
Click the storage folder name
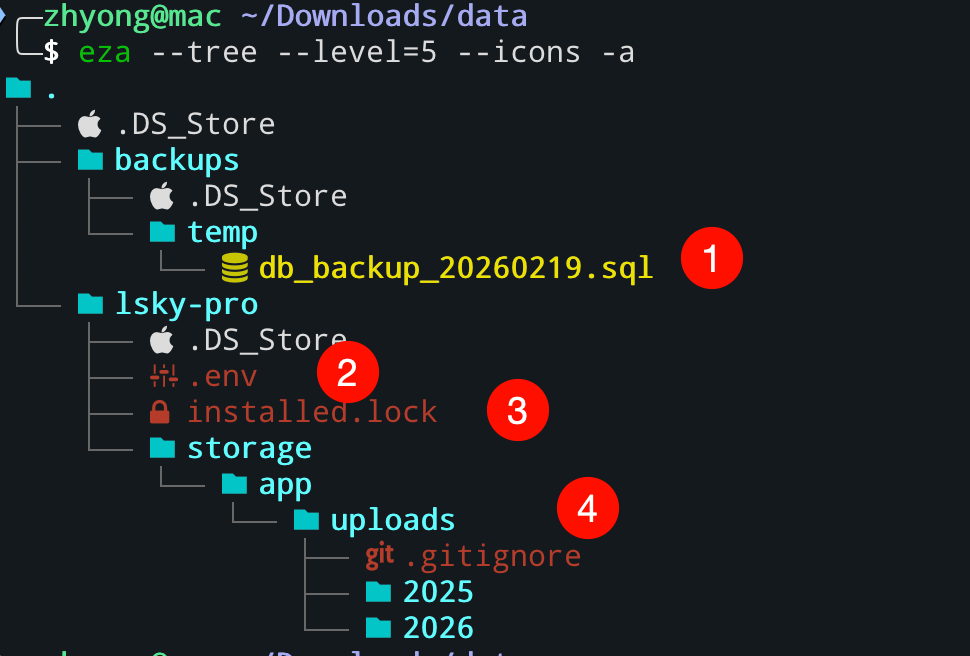point(249,448)
